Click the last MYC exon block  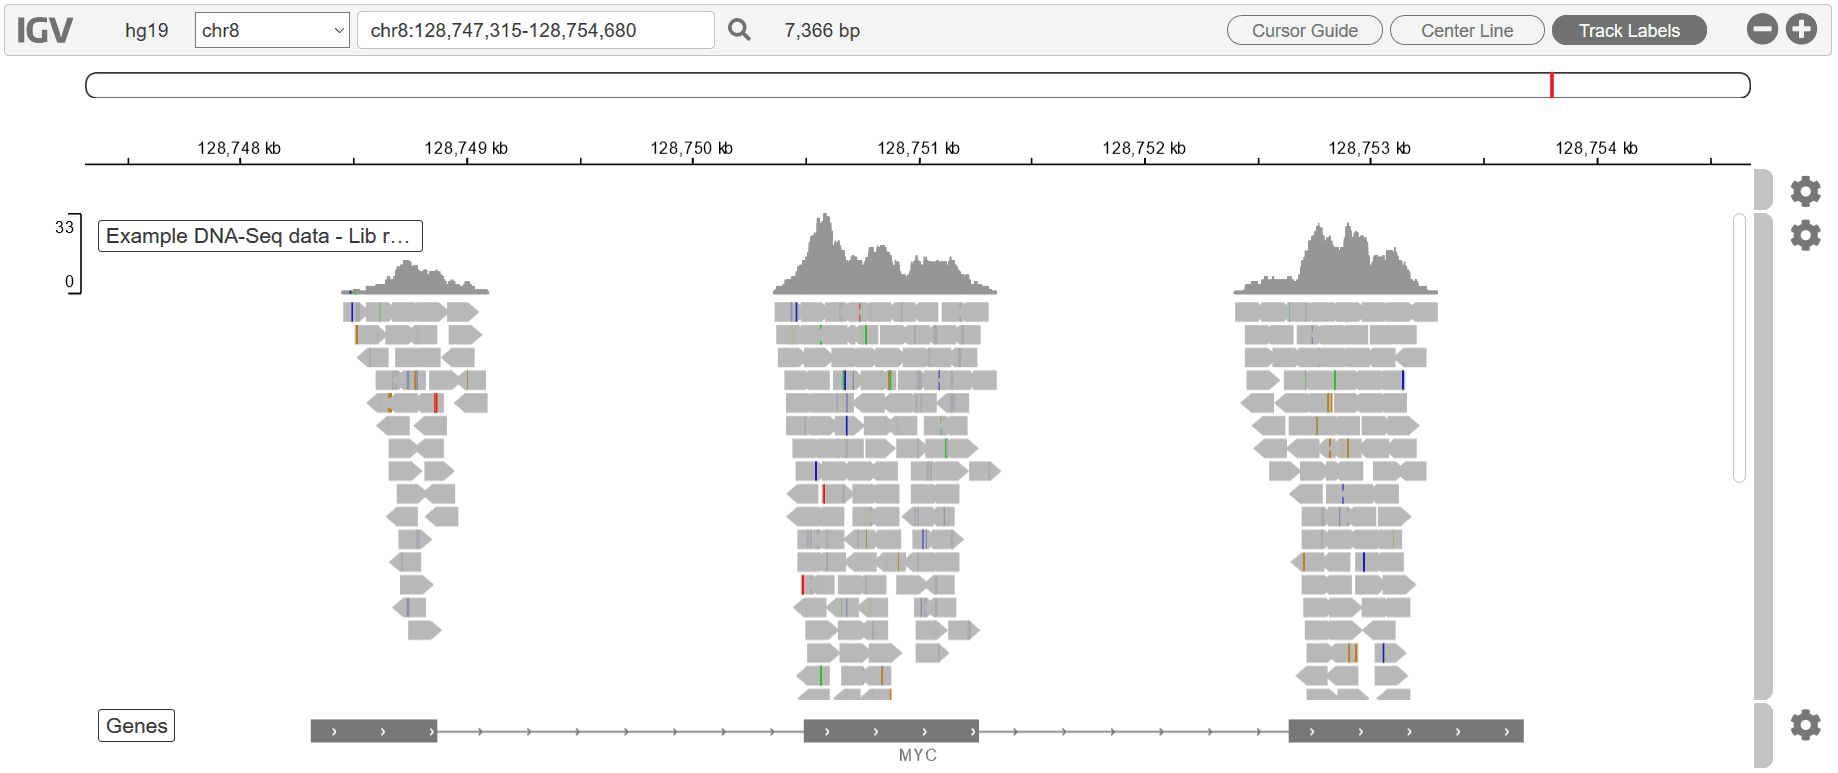click(x=1406, y=731)
